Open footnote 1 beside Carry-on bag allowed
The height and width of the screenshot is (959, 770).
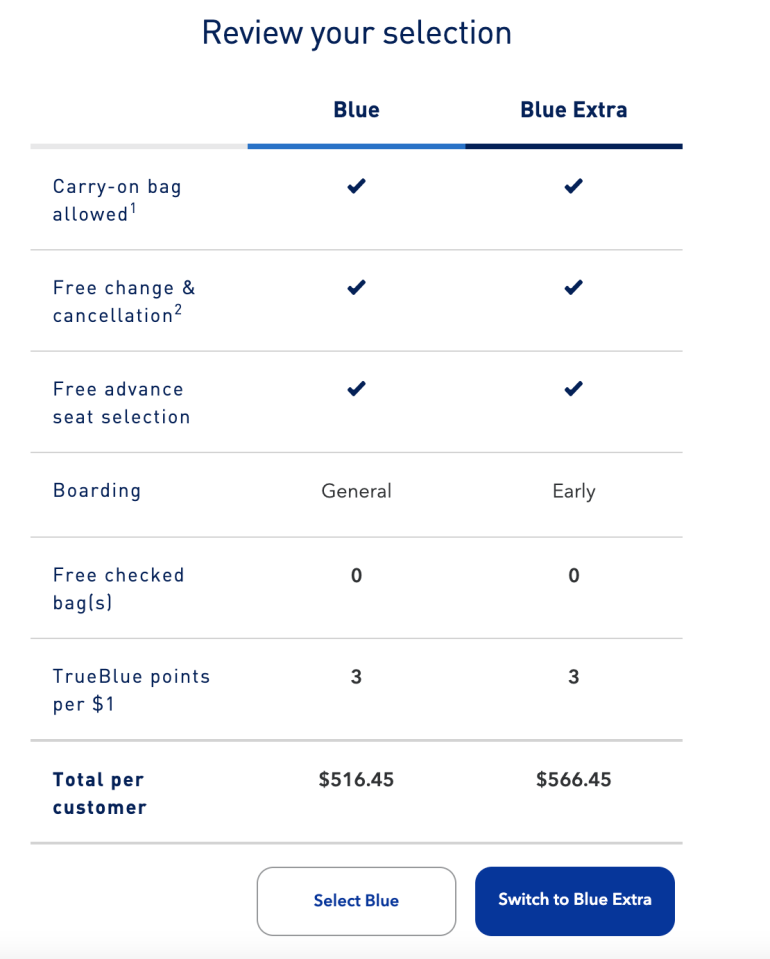(x=132, y=207)
